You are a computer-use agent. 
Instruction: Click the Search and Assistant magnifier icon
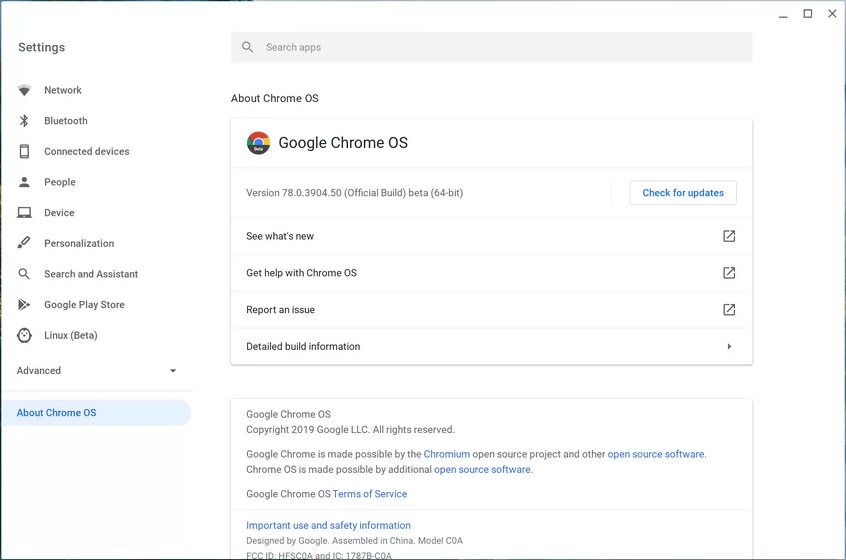tap(24, 274)
